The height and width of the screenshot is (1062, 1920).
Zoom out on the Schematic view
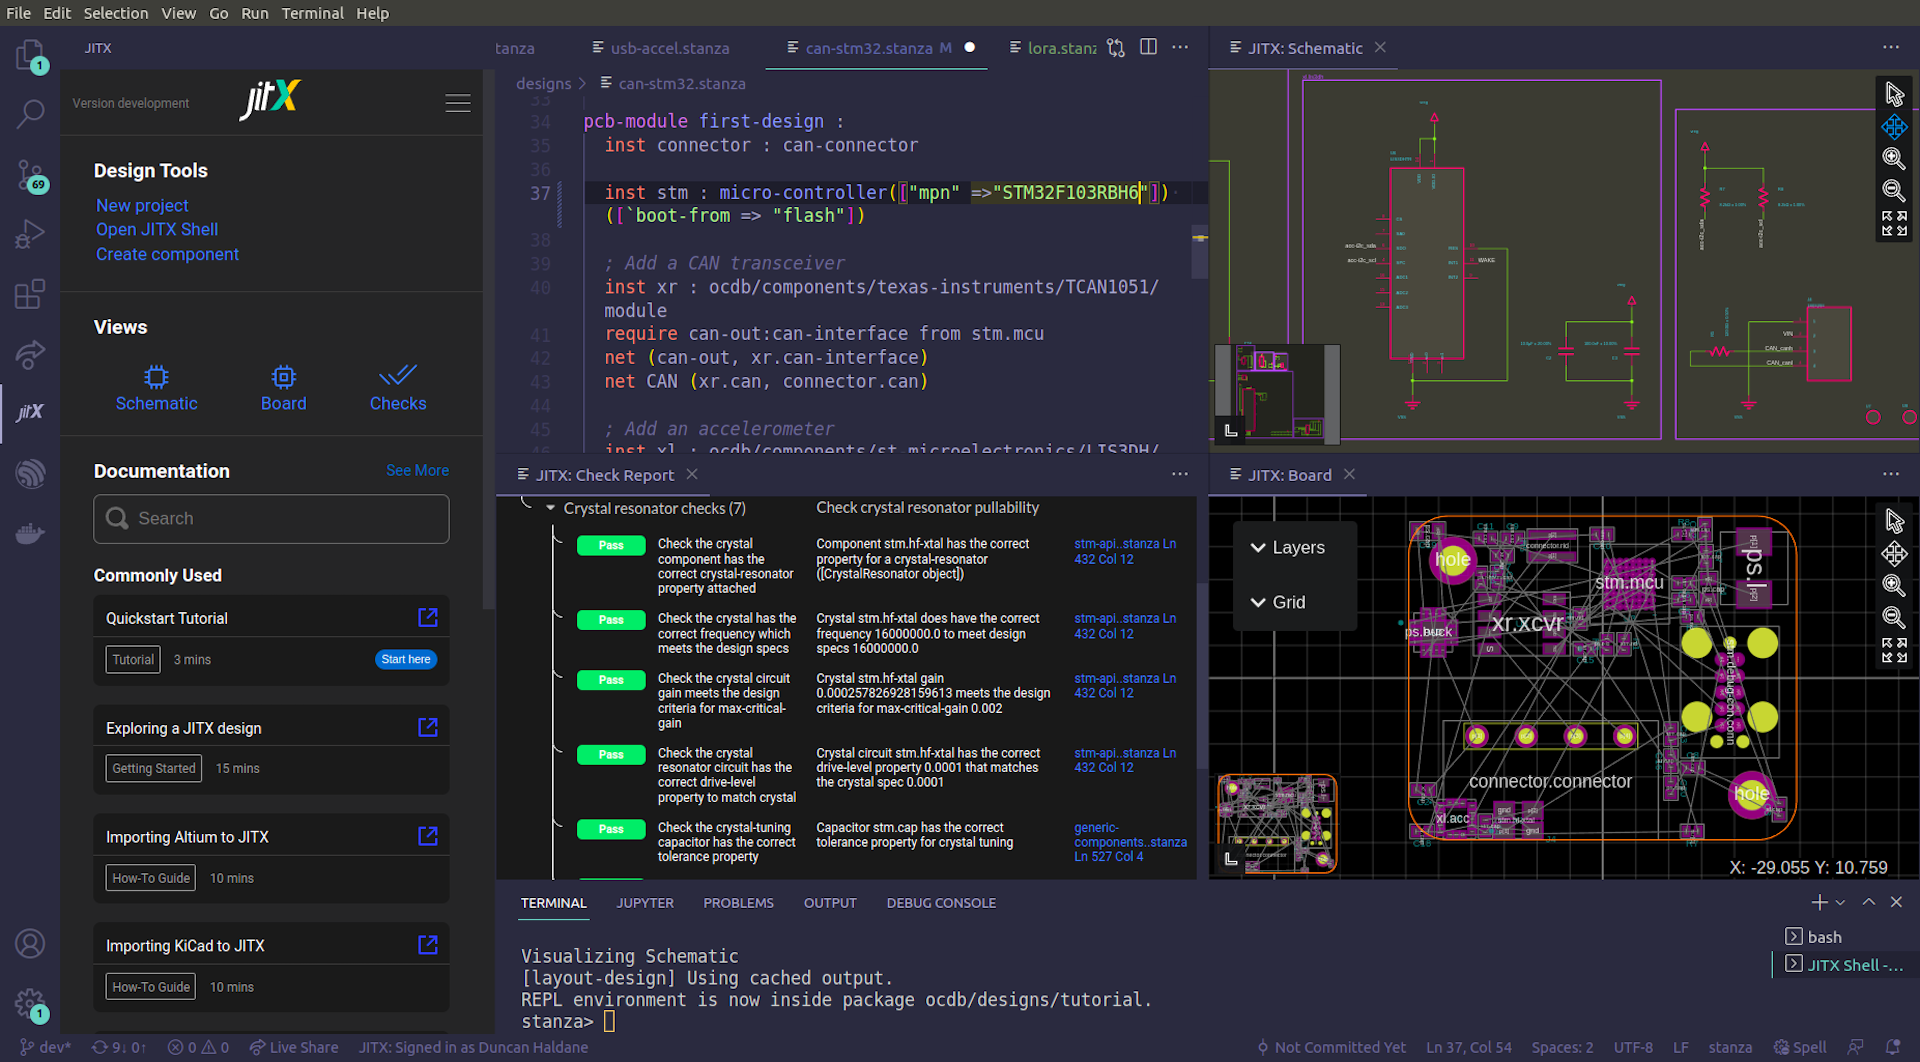1894,191
